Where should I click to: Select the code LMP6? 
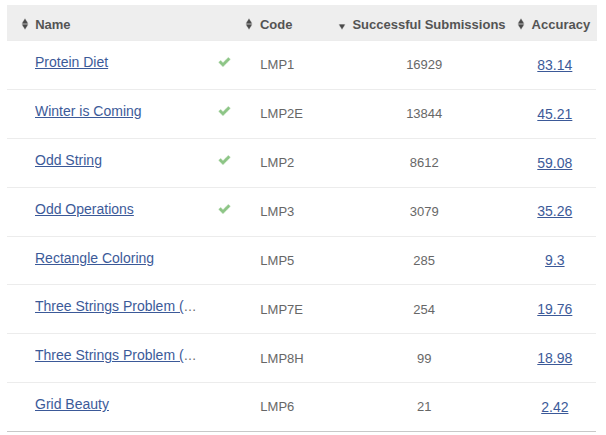tap(277, 407)
